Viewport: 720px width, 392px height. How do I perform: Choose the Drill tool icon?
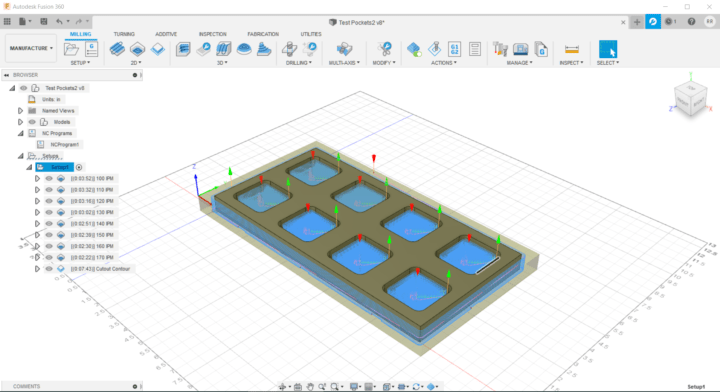(x=289, y=49)
